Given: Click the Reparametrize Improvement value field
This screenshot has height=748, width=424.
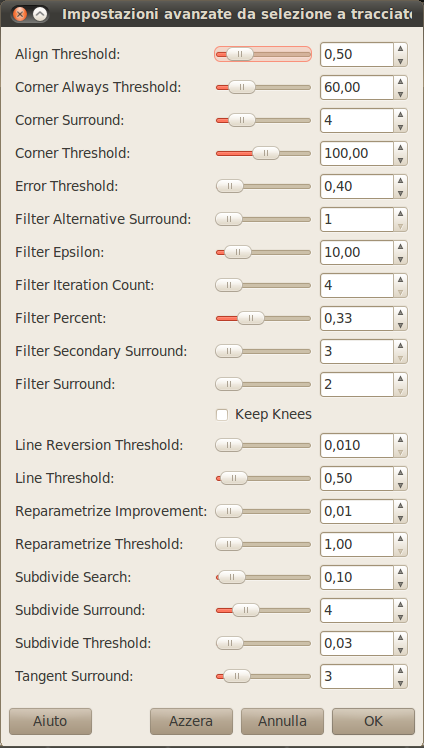Looking at the screenshot, I should [357, 511].
